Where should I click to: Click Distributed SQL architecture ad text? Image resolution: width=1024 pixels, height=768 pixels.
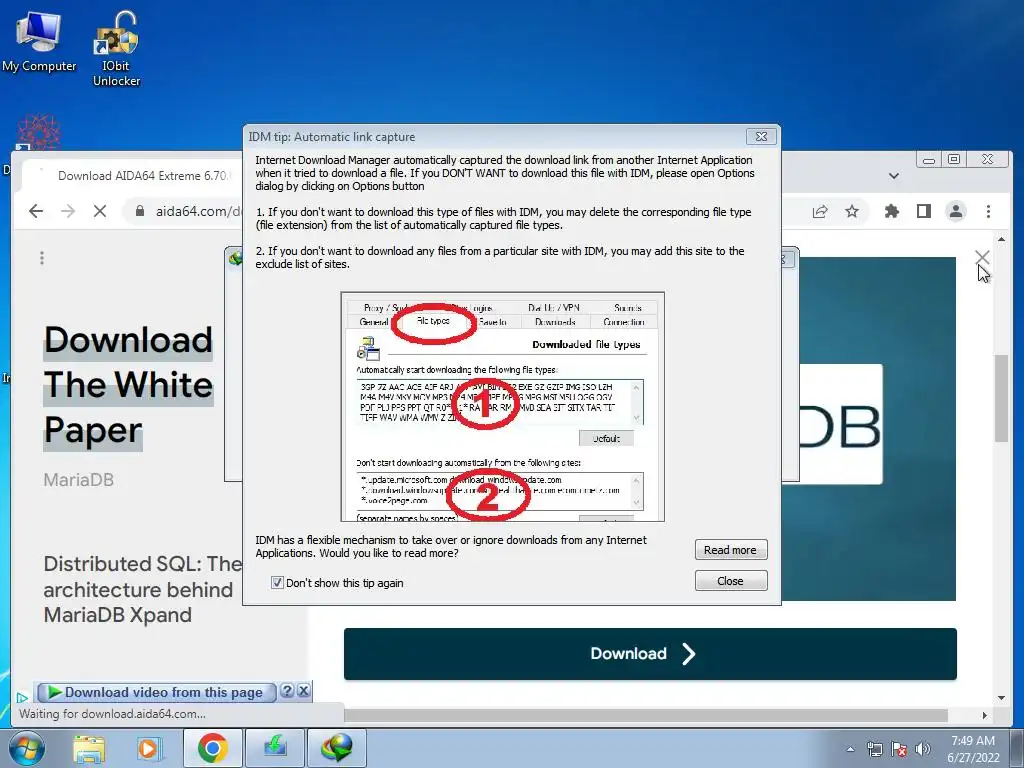click(142, 589)
